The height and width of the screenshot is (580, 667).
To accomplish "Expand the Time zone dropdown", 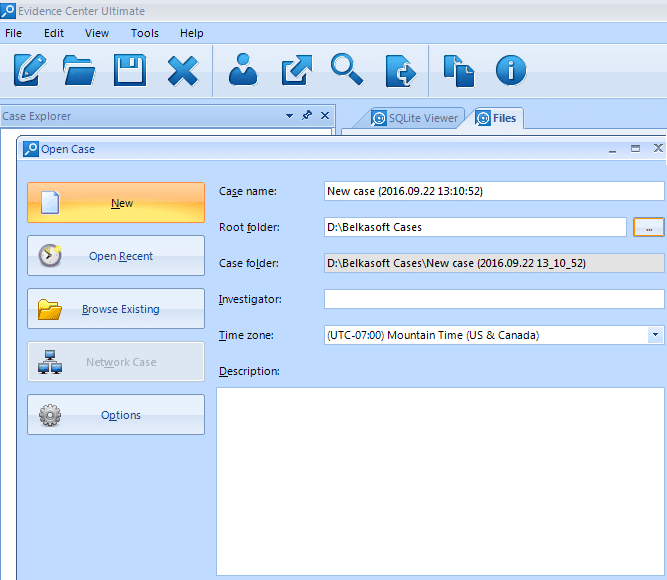I will coord(655,335).
